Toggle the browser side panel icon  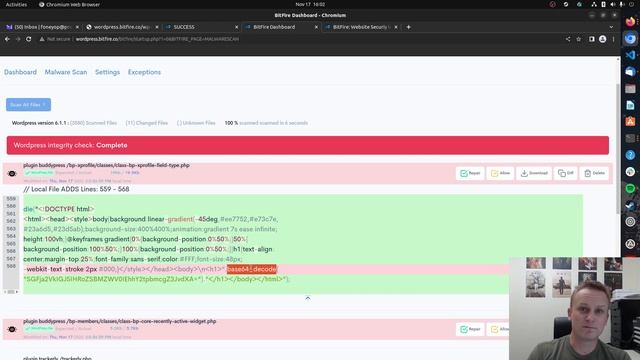(x=591, y=39)
